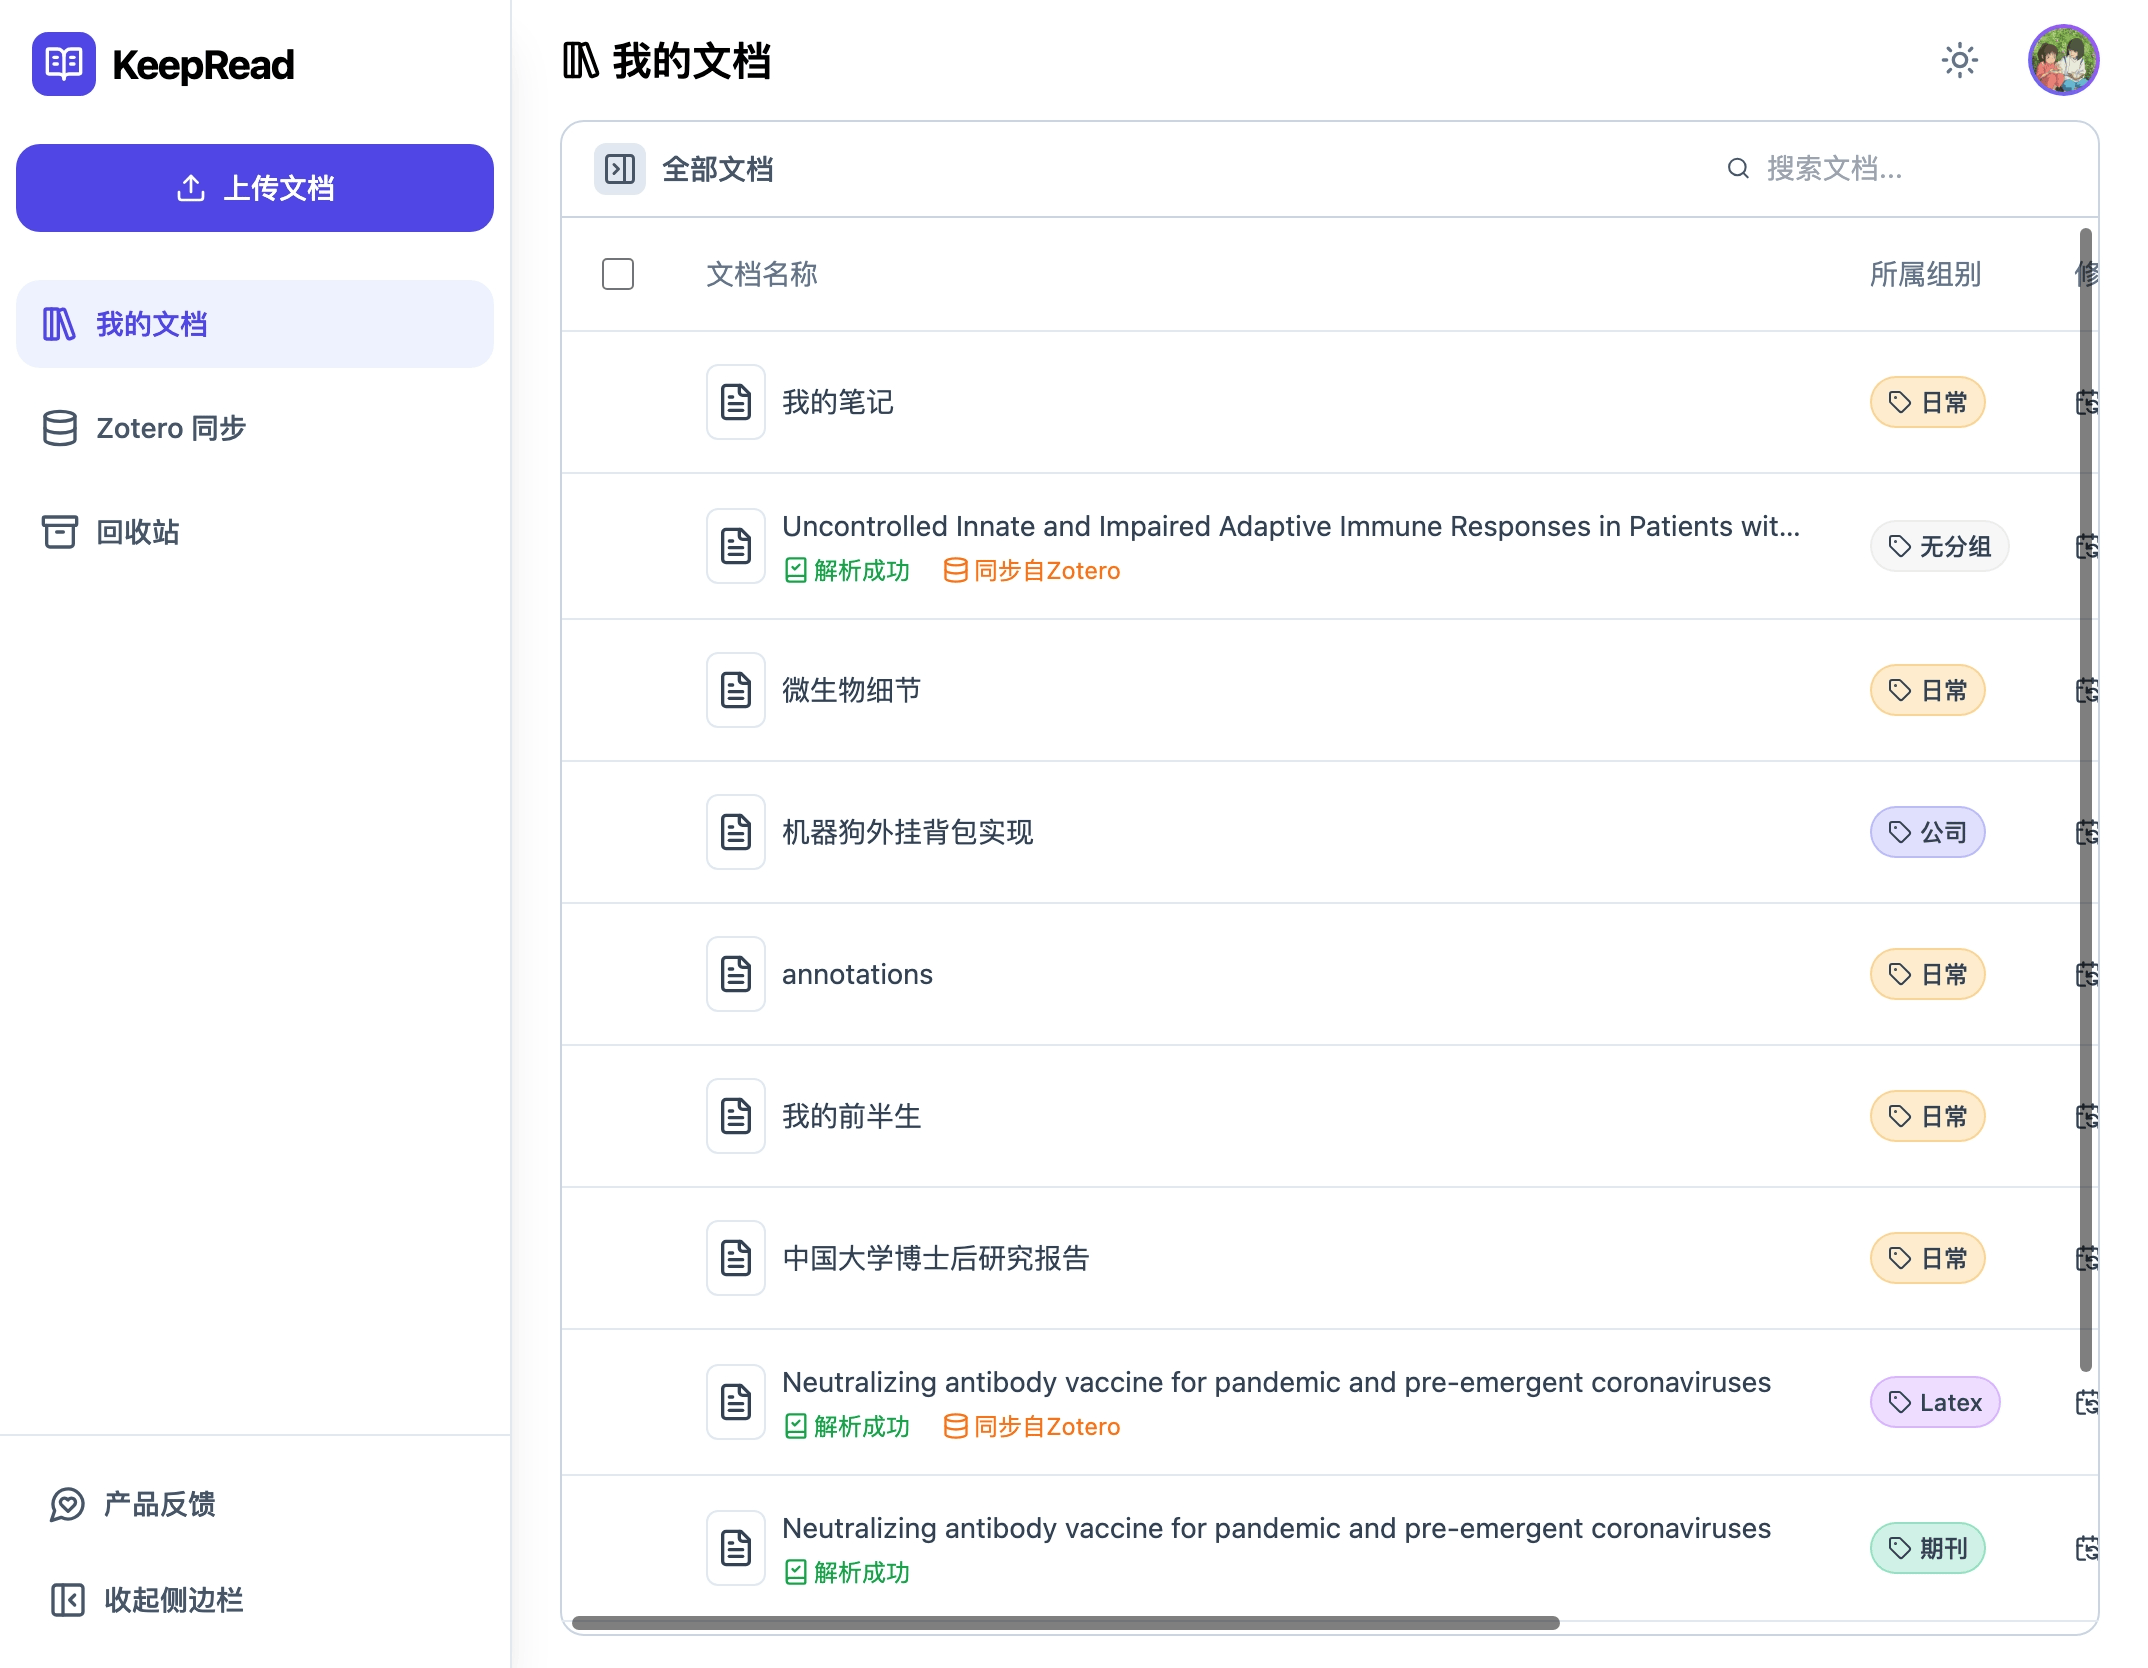Open the document 机器狗外挂背包实现
Screen dimensions: 2148x1668
(x=908, y=831)
